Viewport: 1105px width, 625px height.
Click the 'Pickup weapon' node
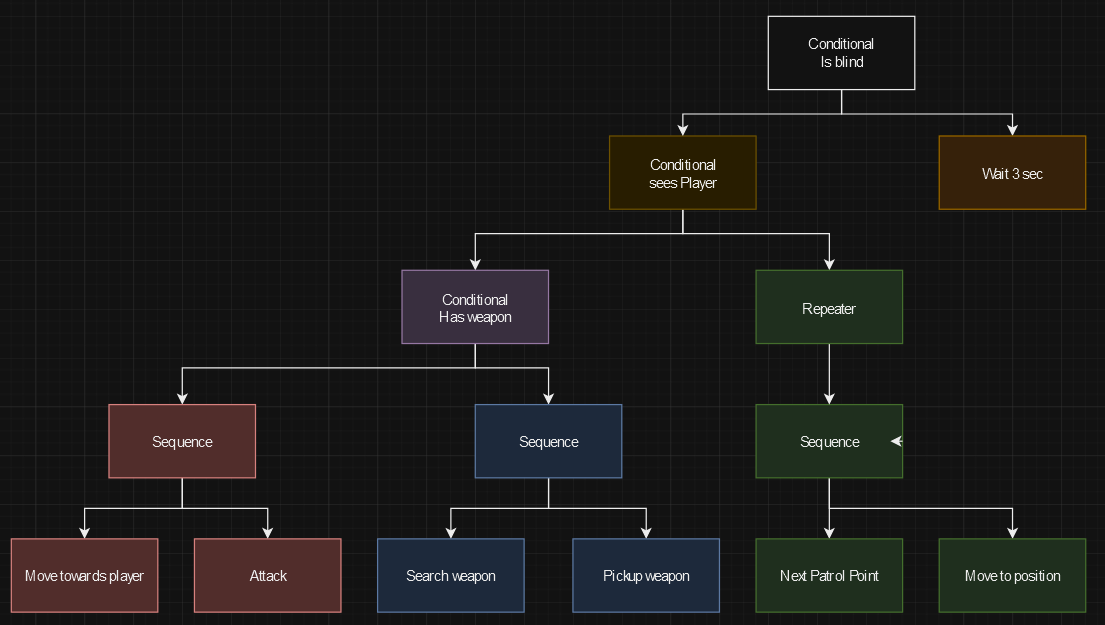click(645, 575)
